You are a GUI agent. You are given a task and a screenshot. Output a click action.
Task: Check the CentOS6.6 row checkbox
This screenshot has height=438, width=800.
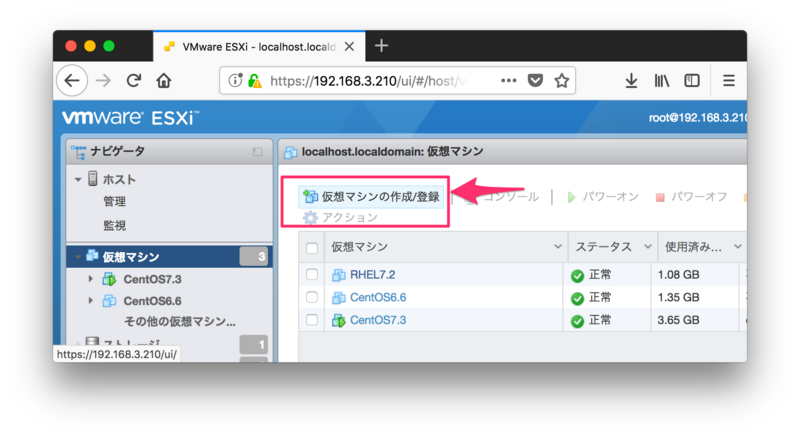(x=312, y=297)
